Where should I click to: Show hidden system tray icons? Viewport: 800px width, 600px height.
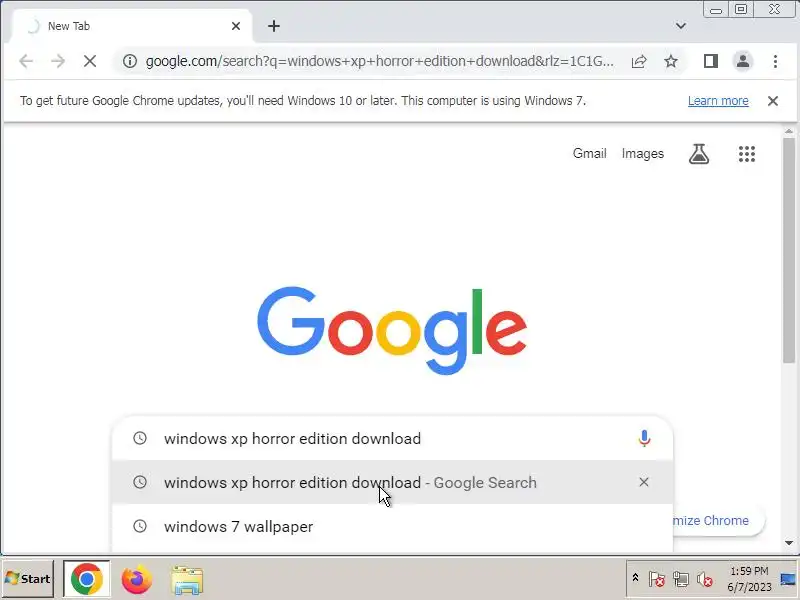pyautogui.click(x=635, y=578)
